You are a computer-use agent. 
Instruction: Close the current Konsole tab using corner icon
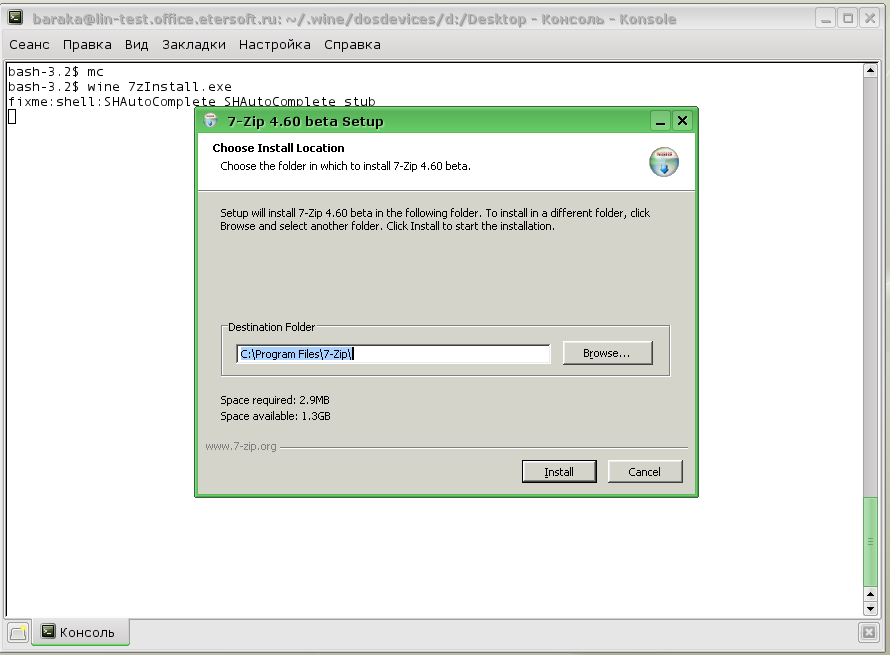click(868, 632)
